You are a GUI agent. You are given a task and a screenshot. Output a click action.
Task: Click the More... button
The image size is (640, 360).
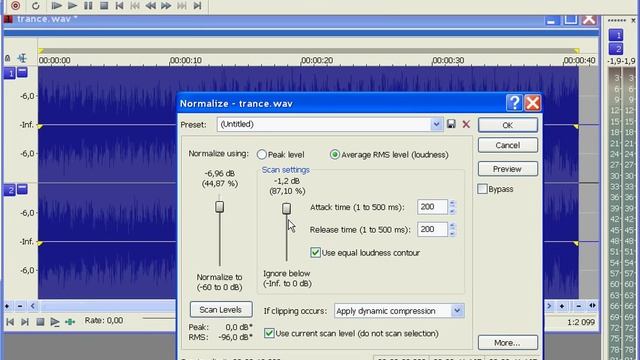click(508, 342)
